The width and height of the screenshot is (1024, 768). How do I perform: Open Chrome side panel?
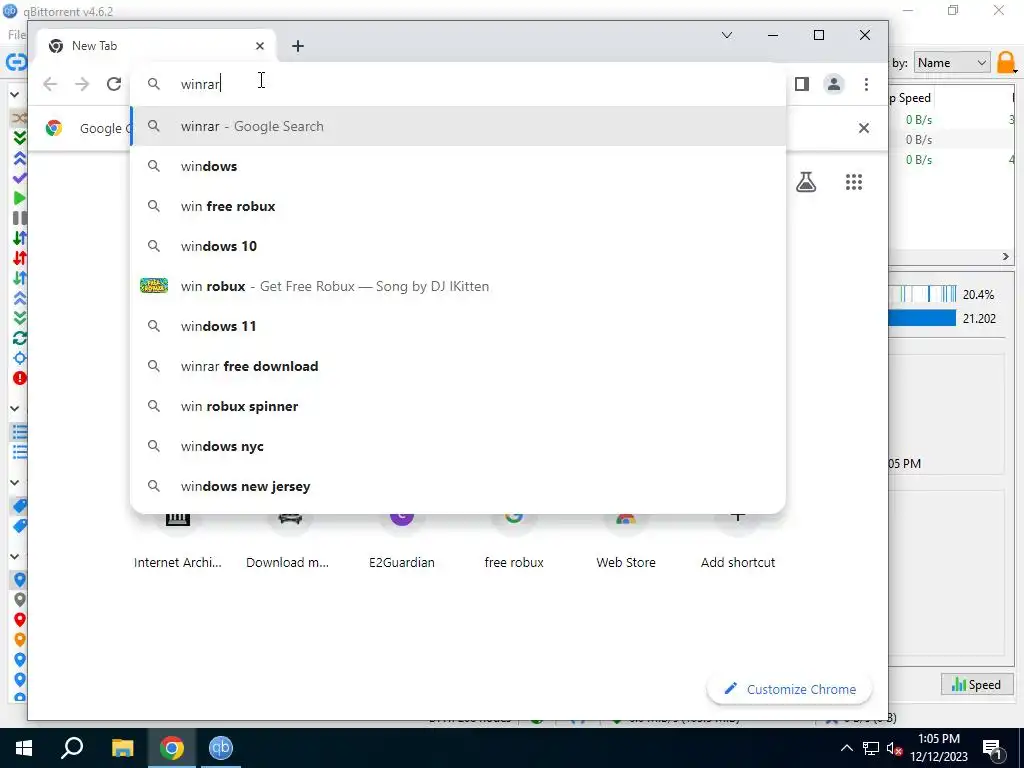802,84
